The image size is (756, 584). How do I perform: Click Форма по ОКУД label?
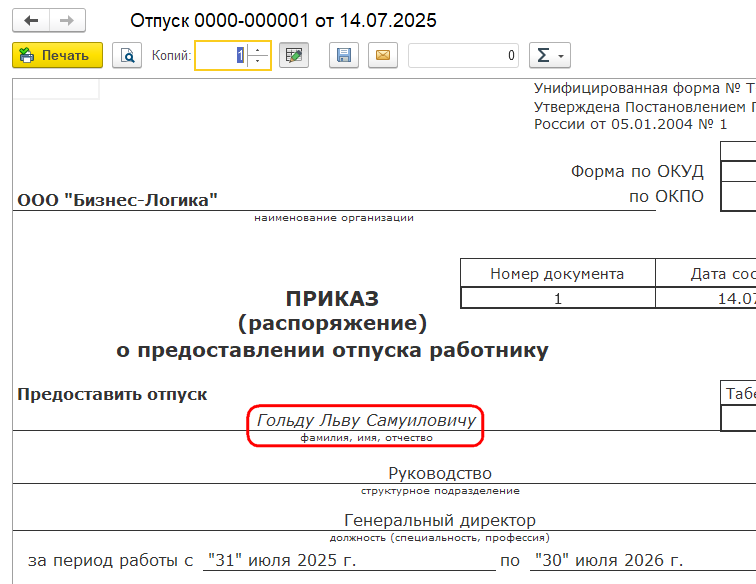pos(637,171)
